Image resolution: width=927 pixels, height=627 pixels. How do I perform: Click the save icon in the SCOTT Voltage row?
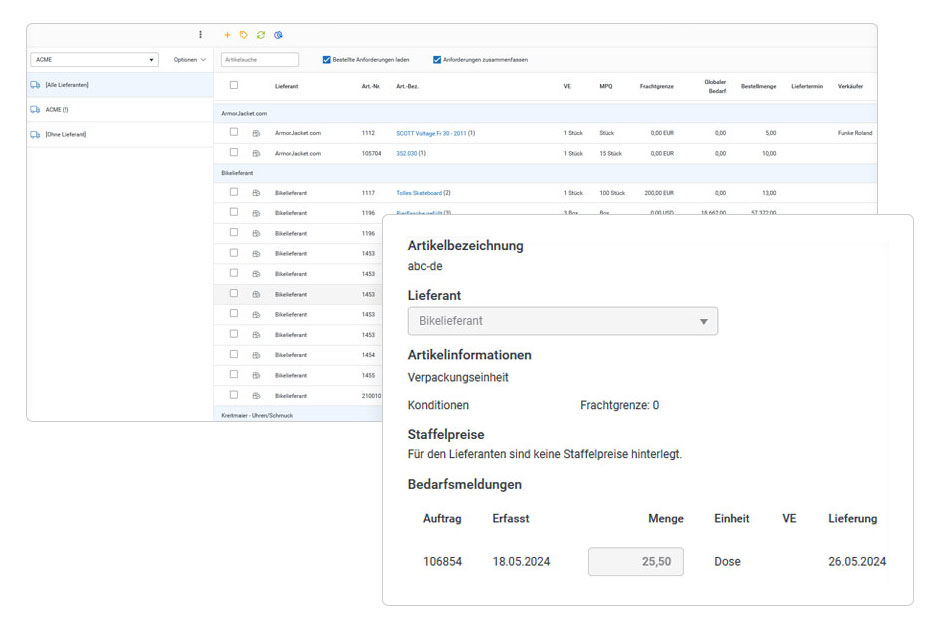click(256, 133)
